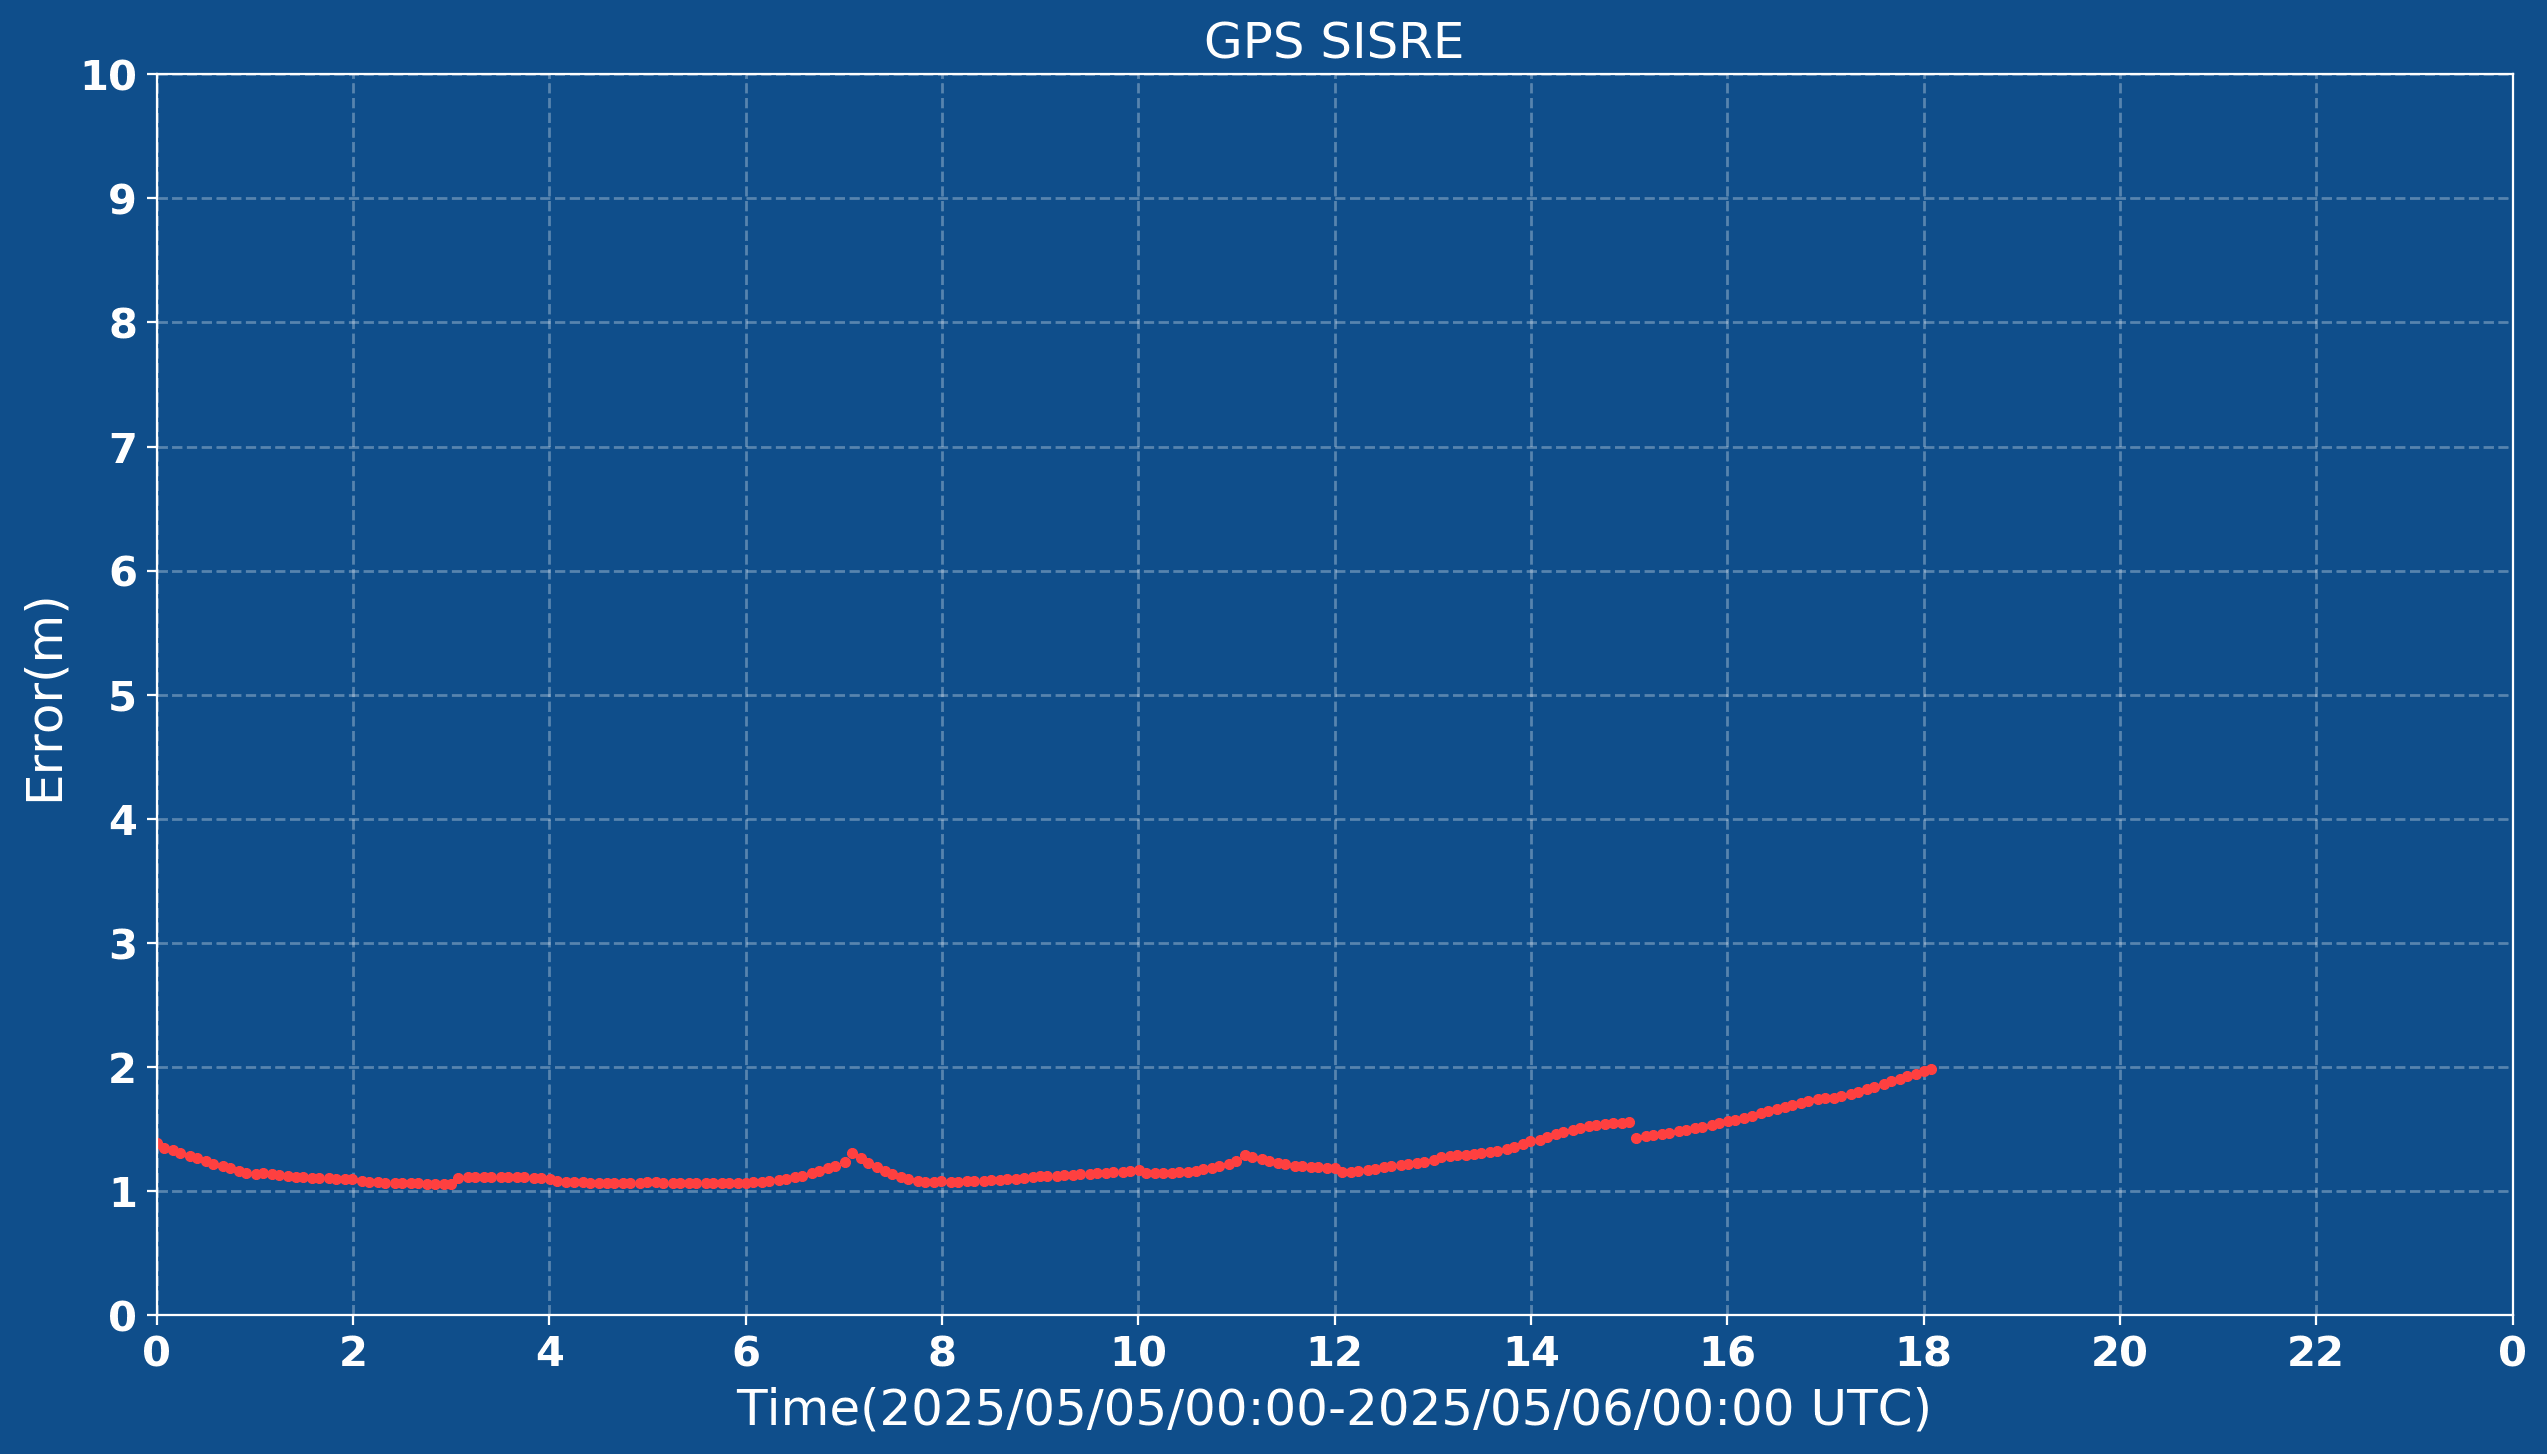Image resolution: width=2547 pixels, height=1454 pixels.
Task: Click the Error(m) y-axis label
Action: (45, 700)
